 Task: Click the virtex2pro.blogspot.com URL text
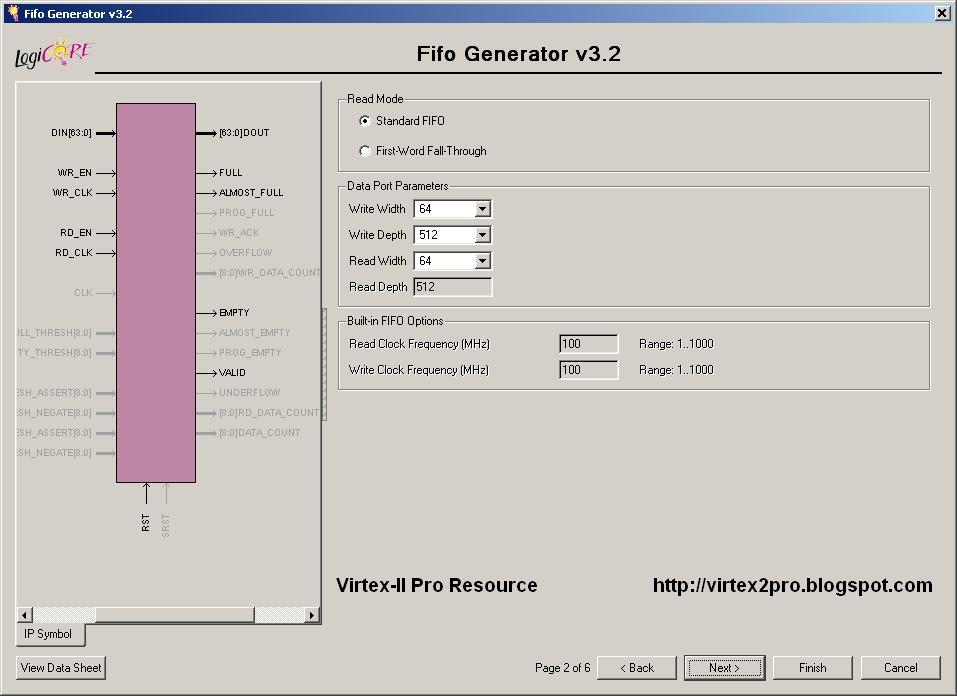(x=792, y=585)
